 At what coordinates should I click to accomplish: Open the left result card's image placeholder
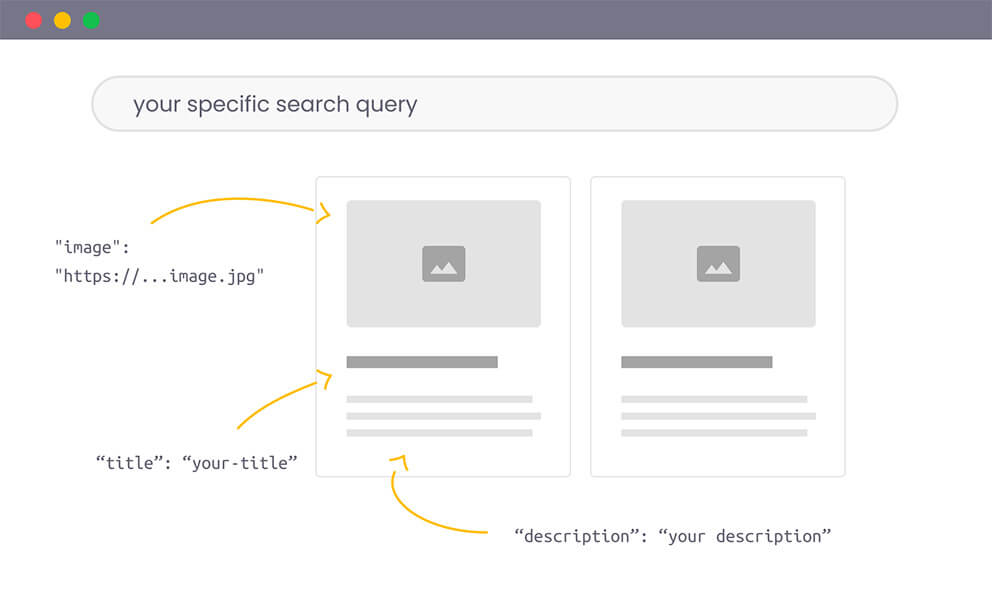[443, 263]
